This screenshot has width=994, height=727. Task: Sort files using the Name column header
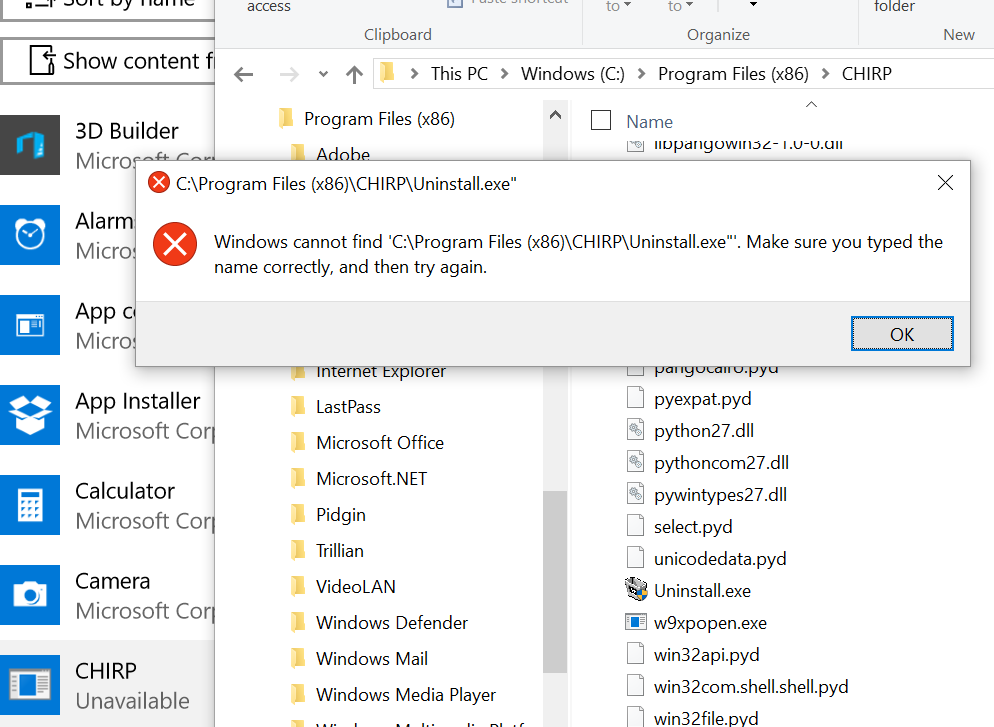(x=649, y=122)
